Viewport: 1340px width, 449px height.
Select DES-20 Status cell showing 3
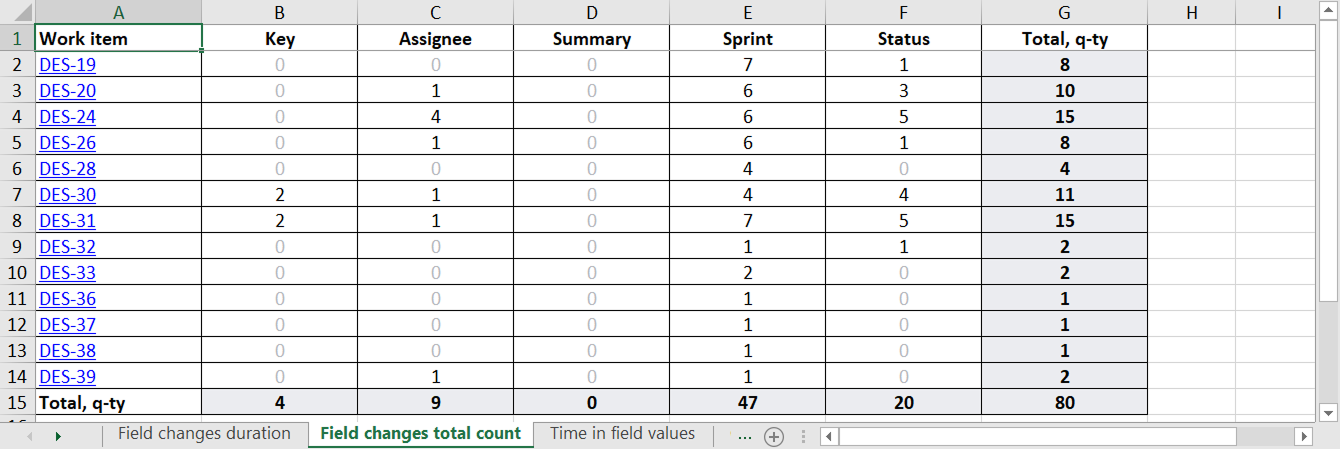click(x=903, y=91)
